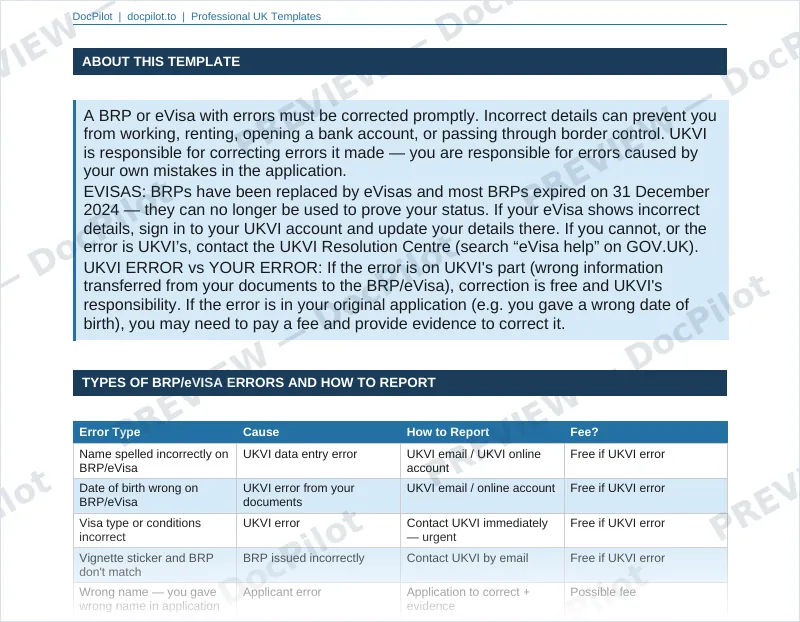This screenshot has width=800, height=622.
Task: Click 'UKVI error' cause cell in visa type row
Action: 318,530
